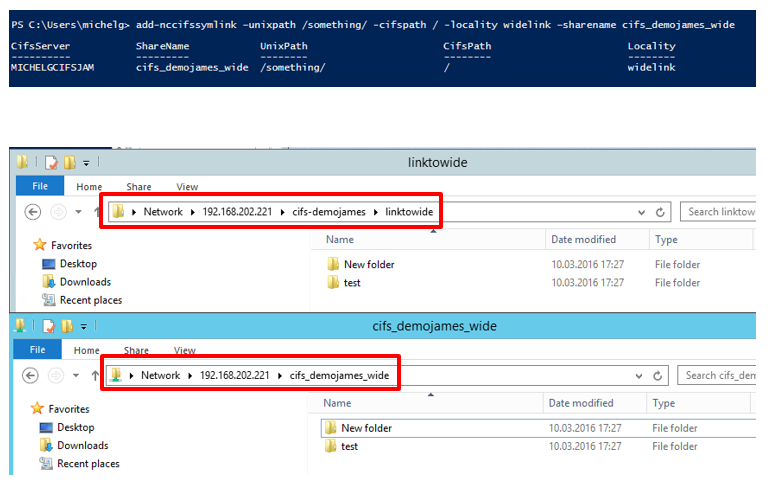Image resolution: width=776 pixels, height=483 pixels.
Task: Go forward in cifs_demojames_wide window
Action: coord(56,376)
